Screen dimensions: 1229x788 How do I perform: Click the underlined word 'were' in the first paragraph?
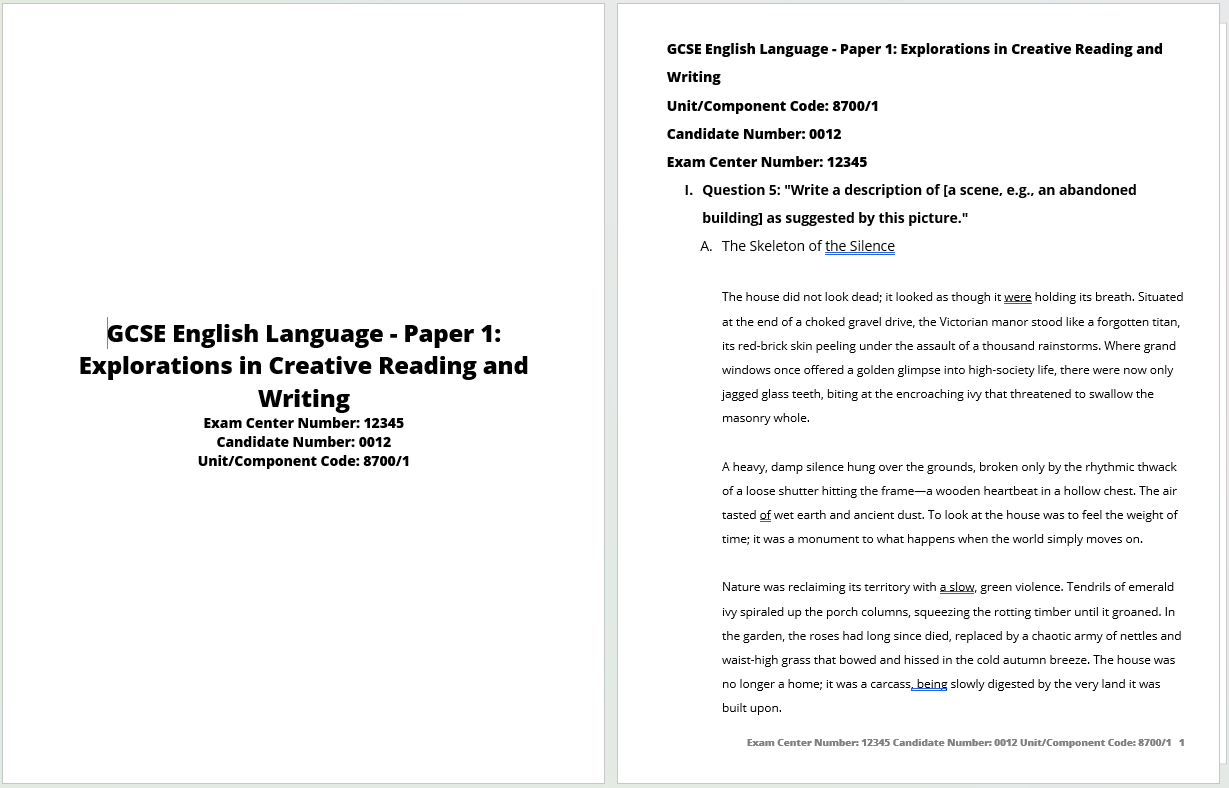(x=1018, y=297)
